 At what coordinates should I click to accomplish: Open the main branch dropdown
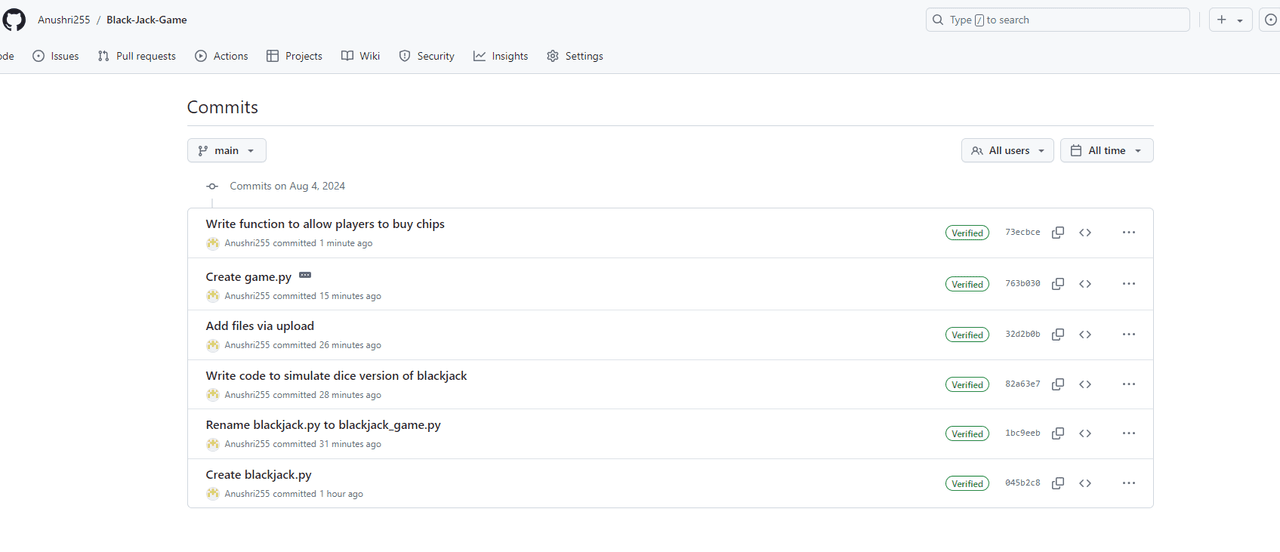click(227, 151)
